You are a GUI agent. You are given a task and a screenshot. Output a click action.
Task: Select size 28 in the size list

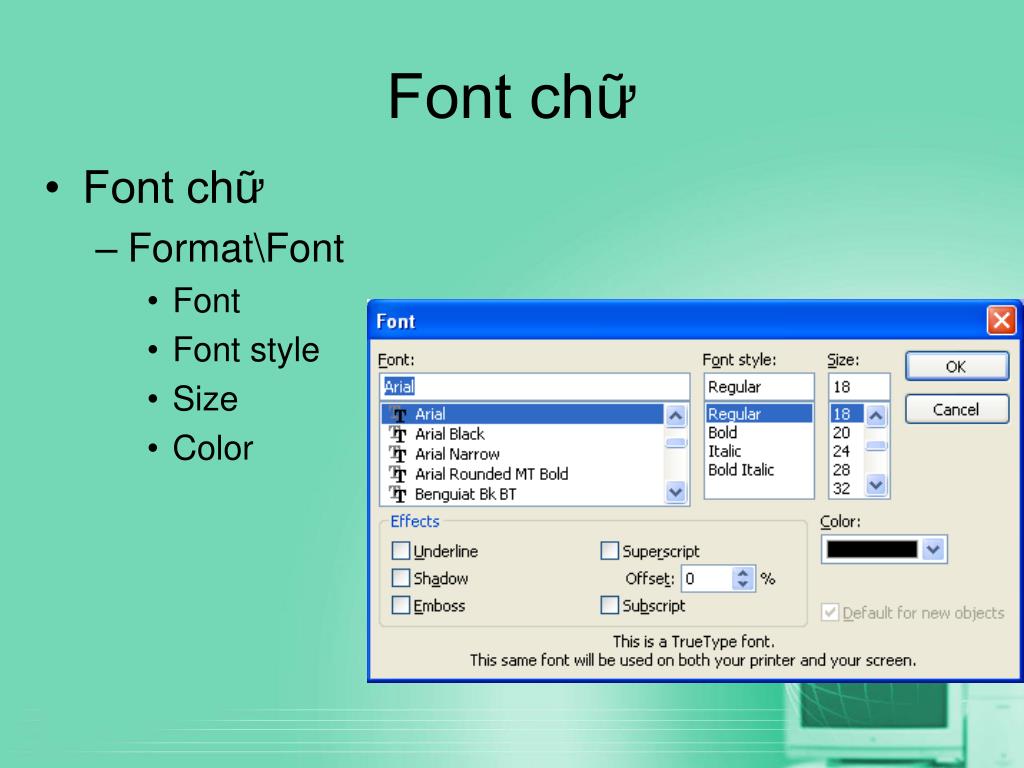coord(847,470)
